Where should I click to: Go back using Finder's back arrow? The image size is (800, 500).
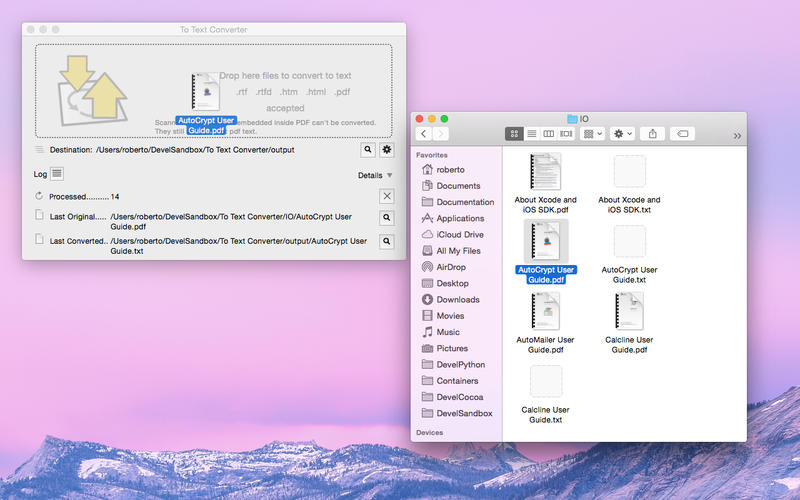(424, 133)
